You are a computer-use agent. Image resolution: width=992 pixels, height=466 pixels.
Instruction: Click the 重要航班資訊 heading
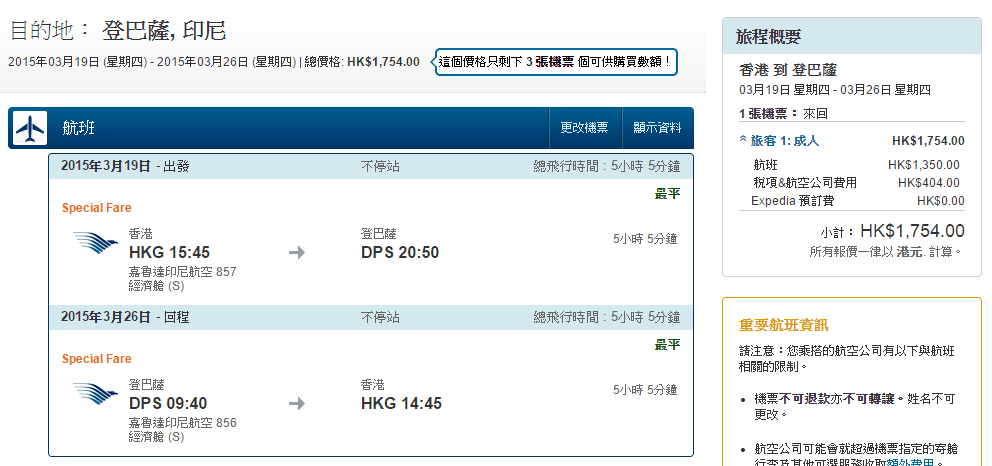pyautogui.click(x=783, y=325)
